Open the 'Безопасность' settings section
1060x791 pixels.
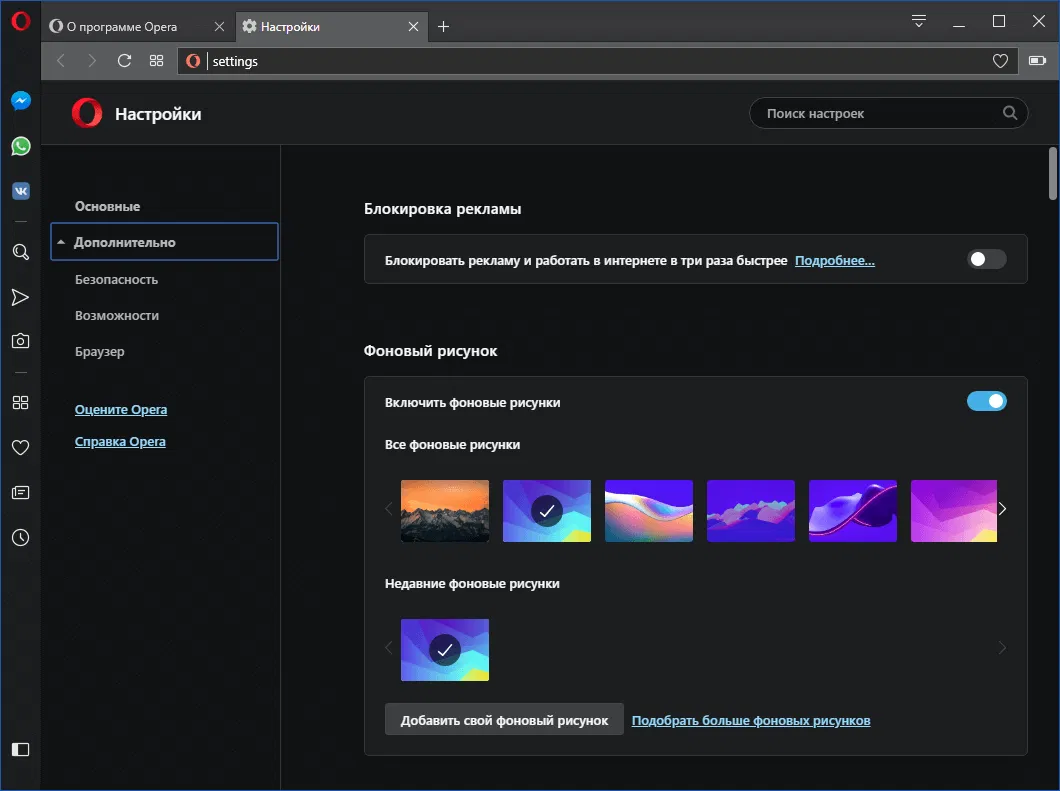pyautogui.click(x=116, y=279)
